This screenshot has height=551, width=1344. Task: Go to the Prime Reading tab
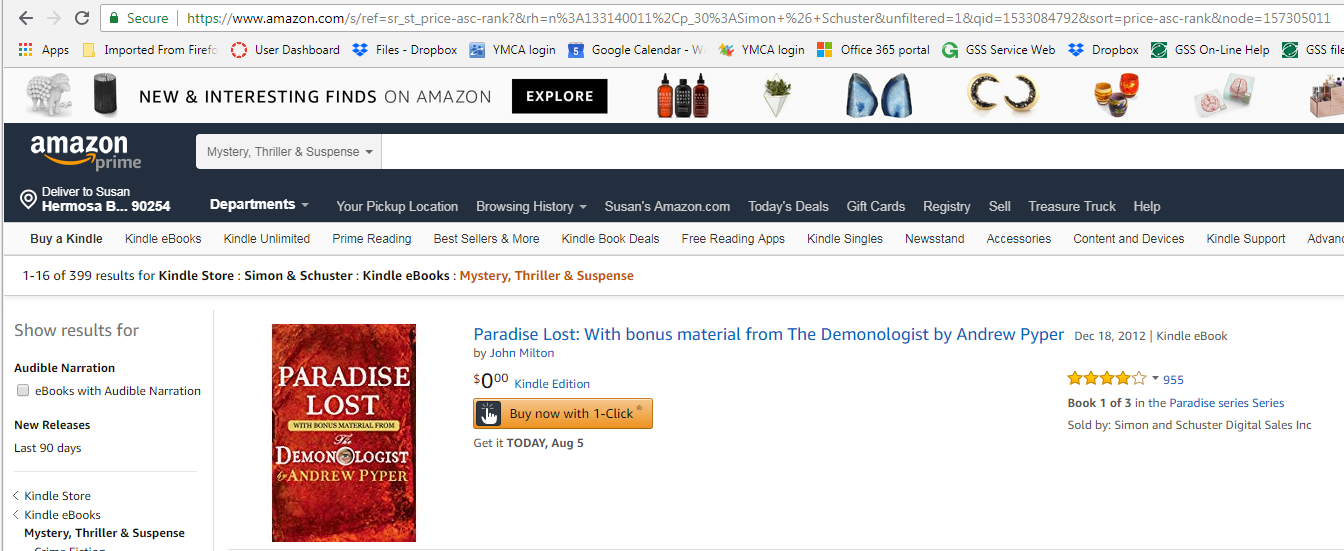(371, 239)
